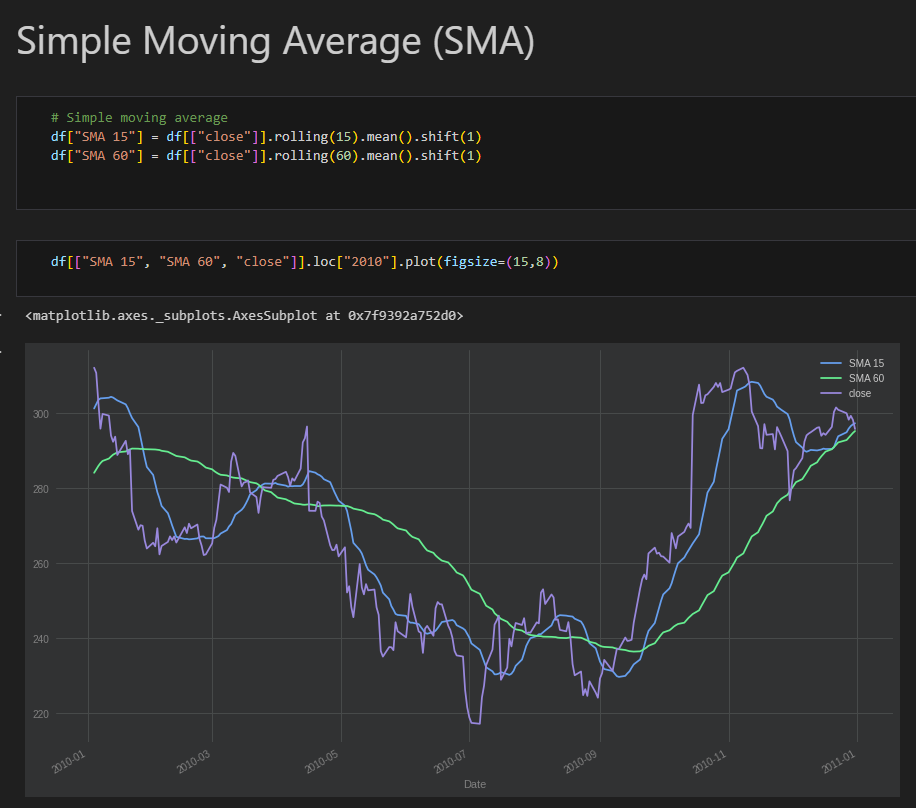Click the 220 y-axis tick label

point(41,715)
